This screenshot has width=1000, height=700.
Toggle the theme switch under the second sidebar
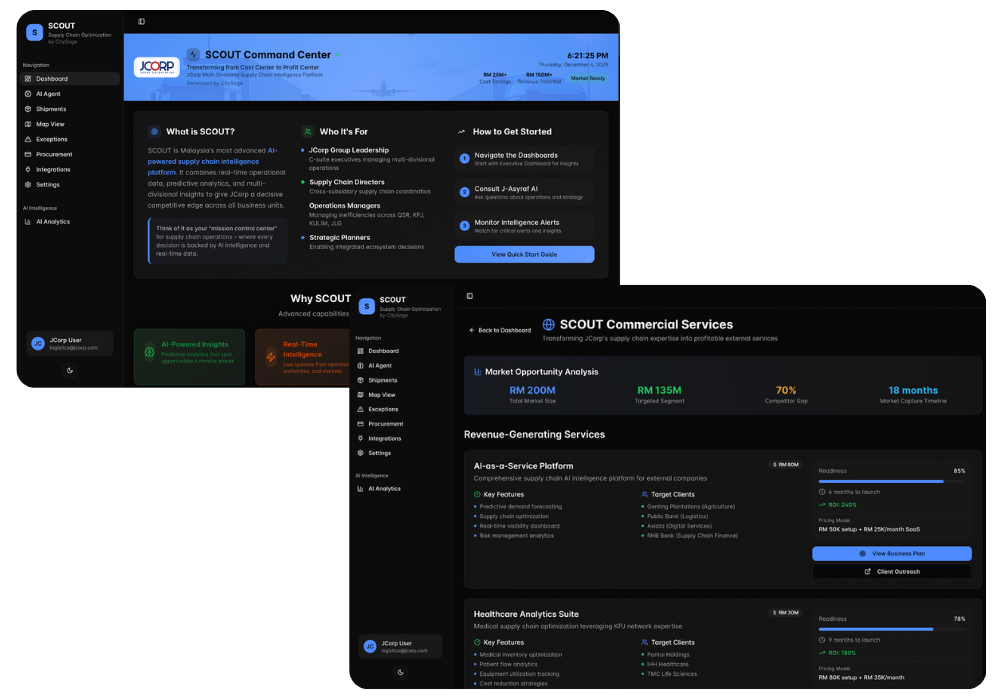coord(400,672)
